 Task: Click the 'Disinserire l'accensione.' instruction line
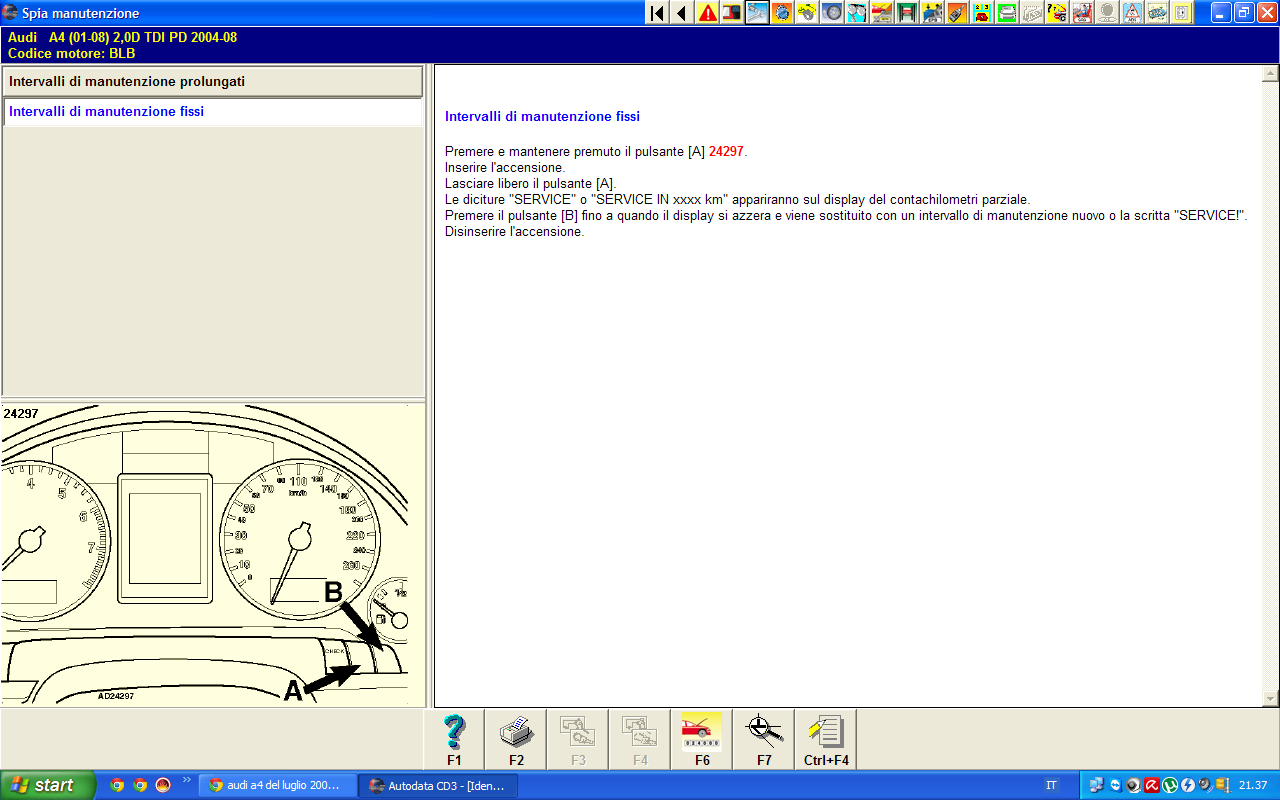[514, 231]
